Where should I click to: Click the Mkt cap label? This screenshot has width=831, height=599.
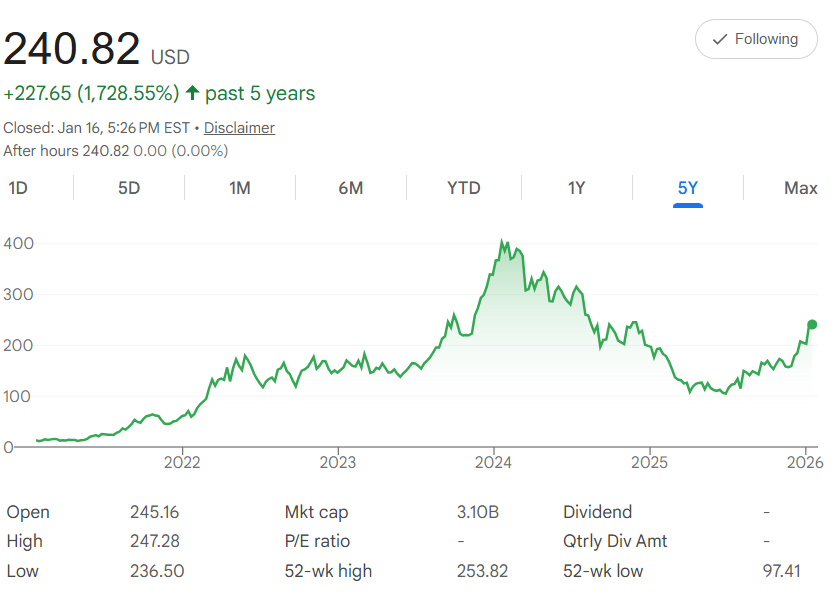pos(317,512)
